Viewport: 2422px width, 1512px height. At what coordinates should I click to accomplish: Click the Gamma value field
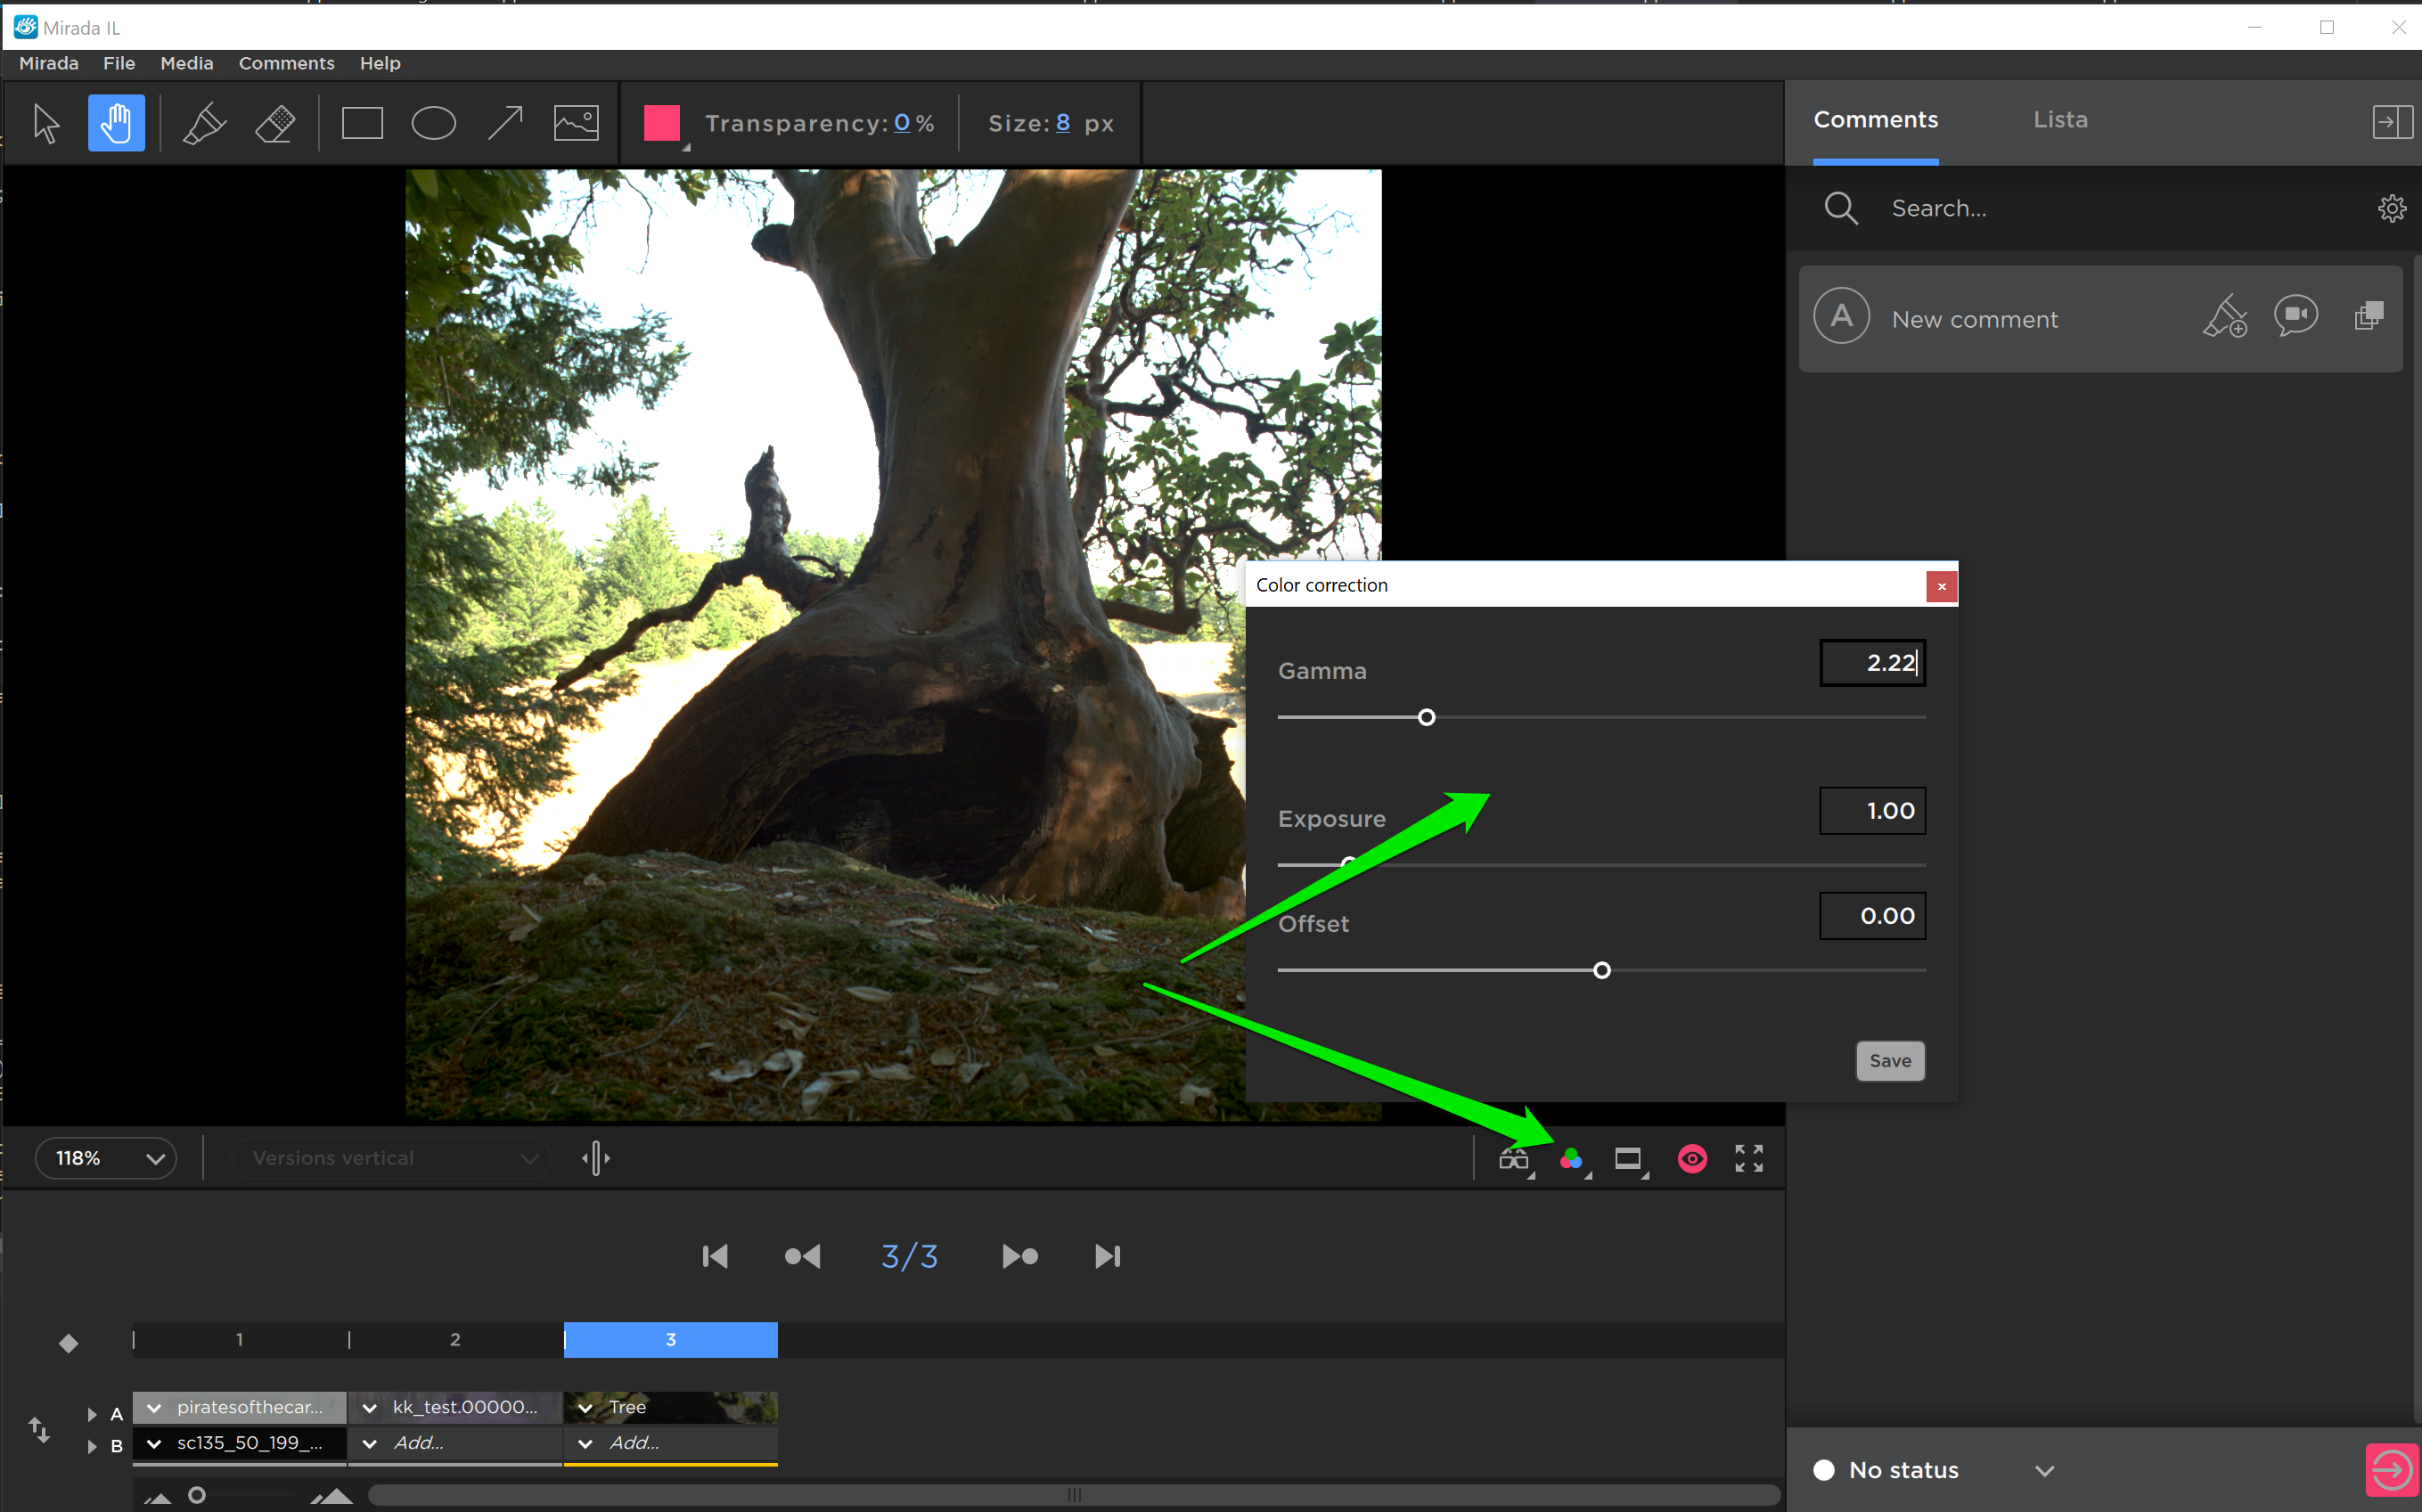pos(1872,662)
